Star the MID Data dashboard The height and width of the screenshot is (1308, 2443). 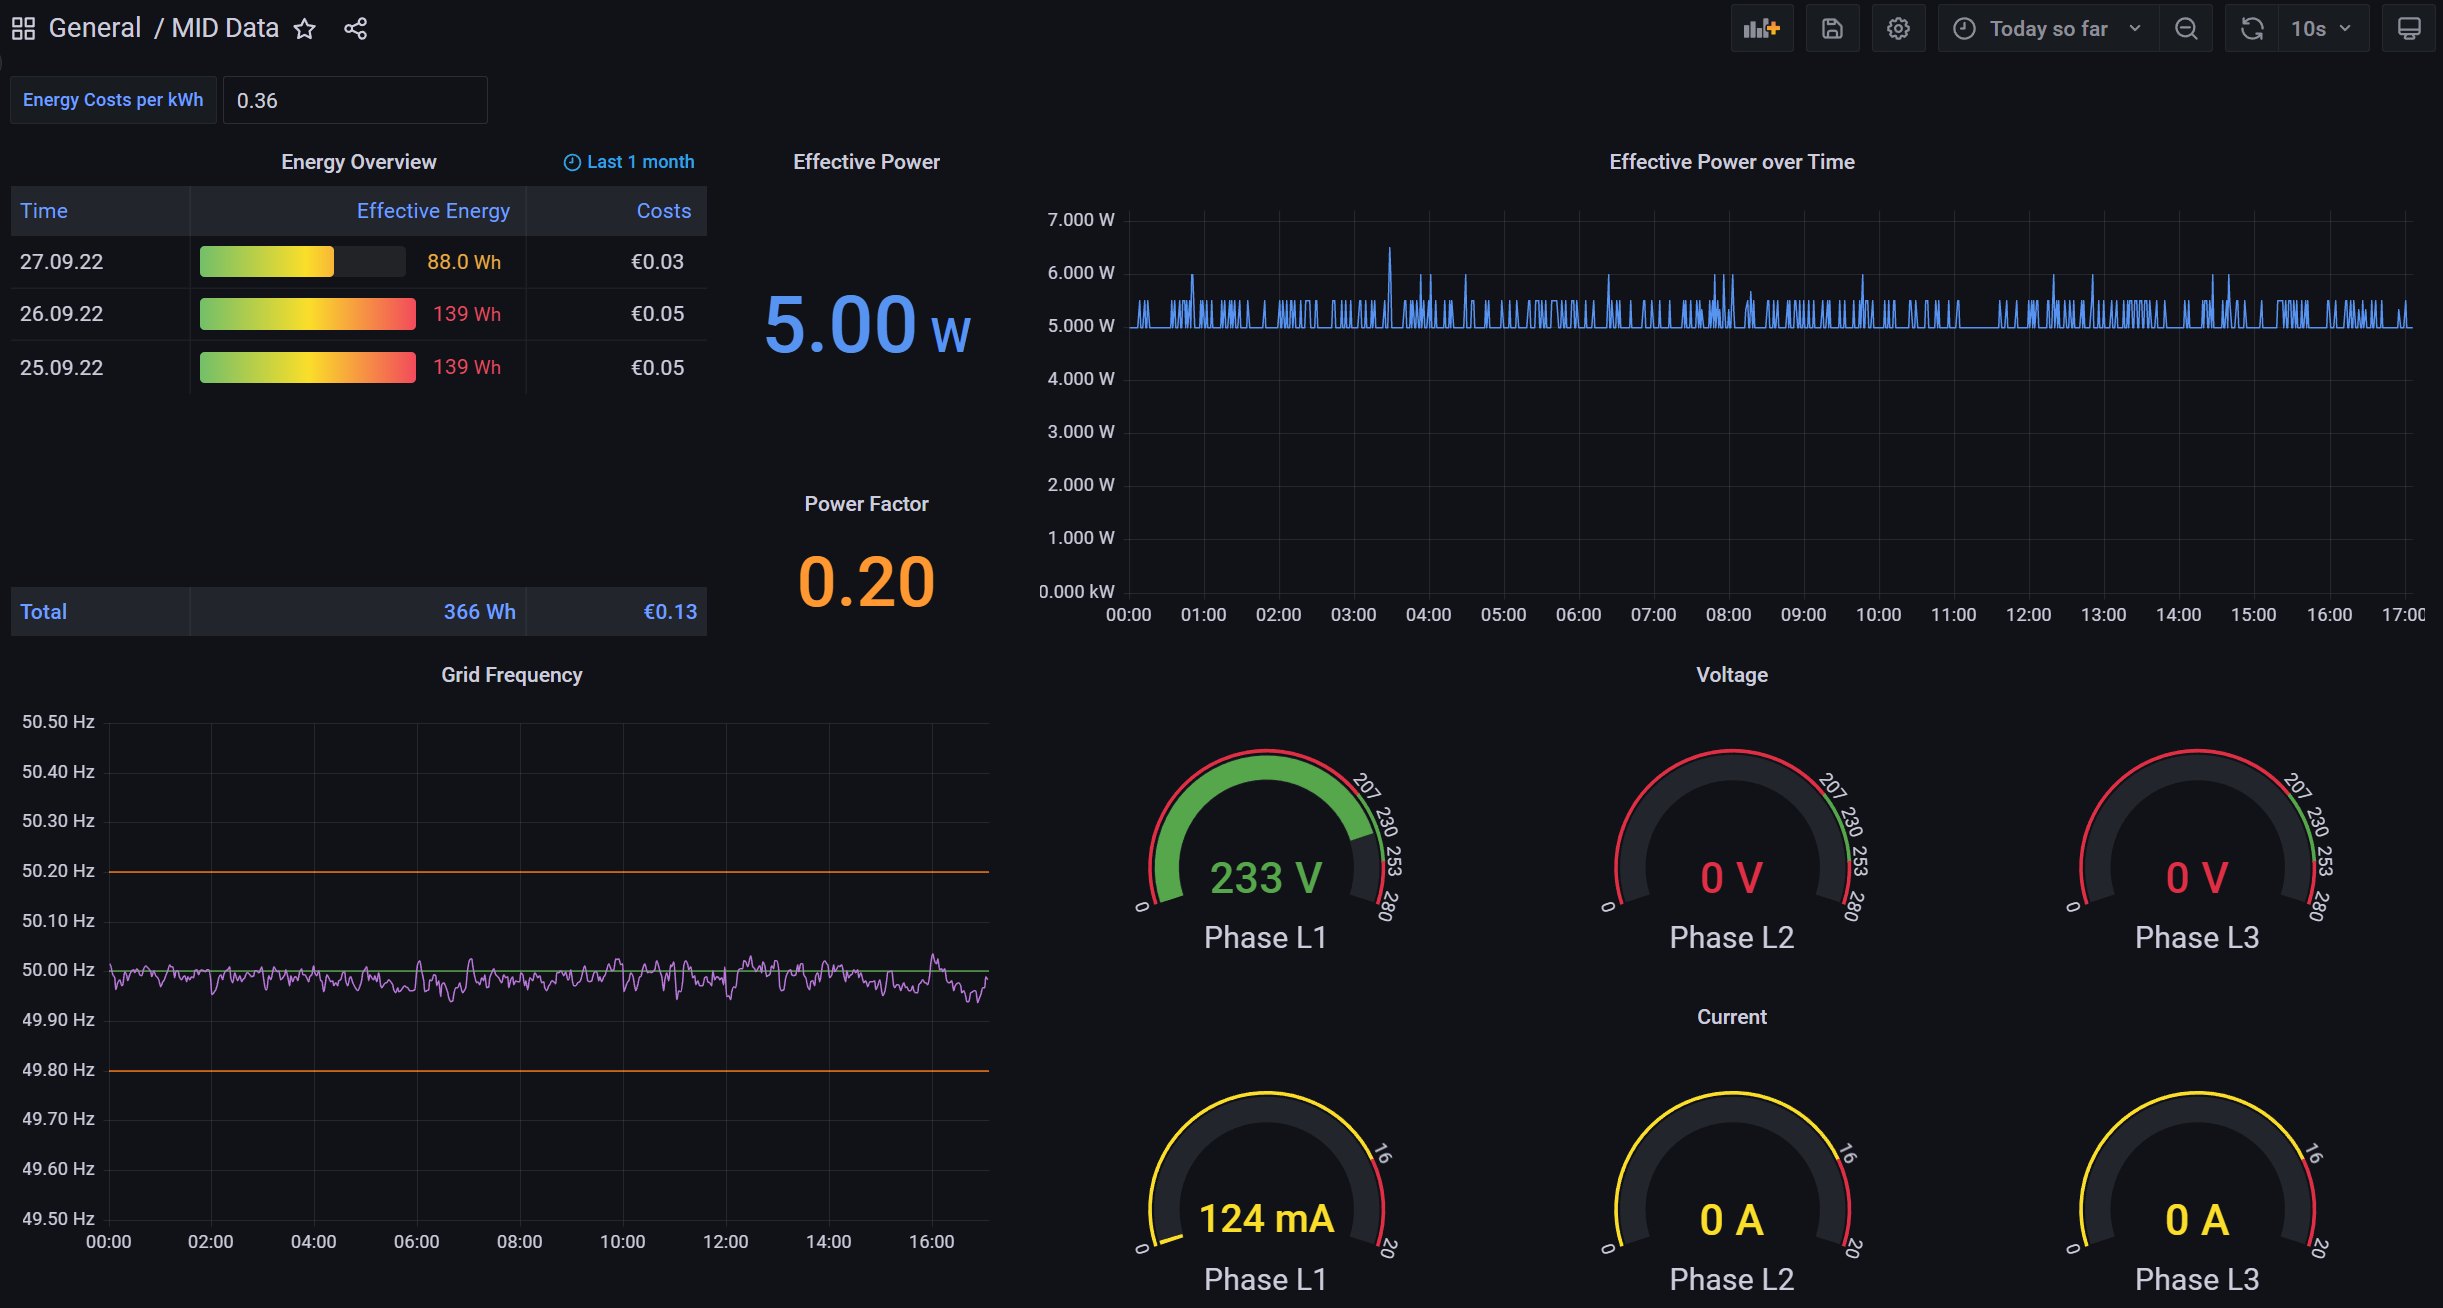(x=305, y=29)
